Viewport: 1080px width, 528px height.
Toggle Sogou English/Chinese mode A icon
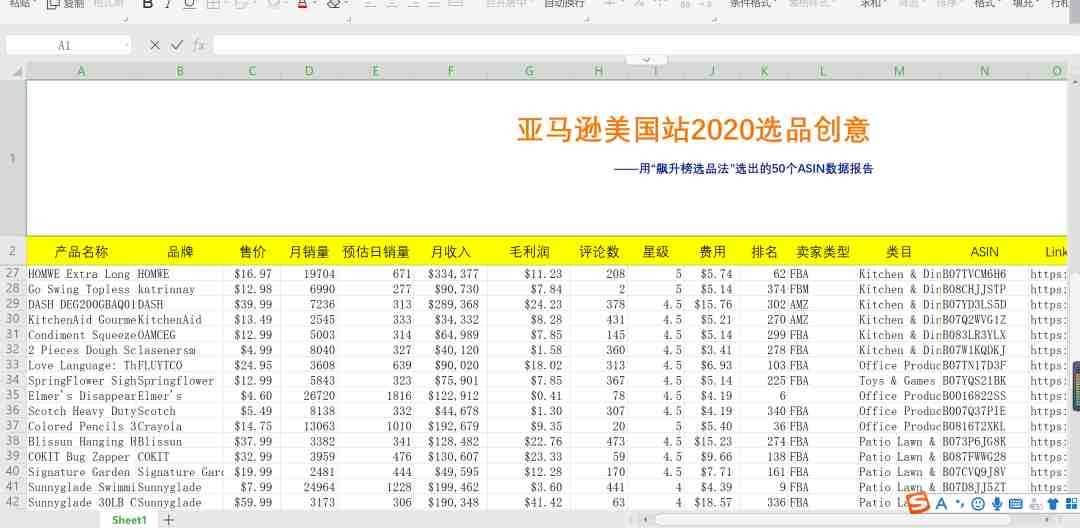coord(942,504)
